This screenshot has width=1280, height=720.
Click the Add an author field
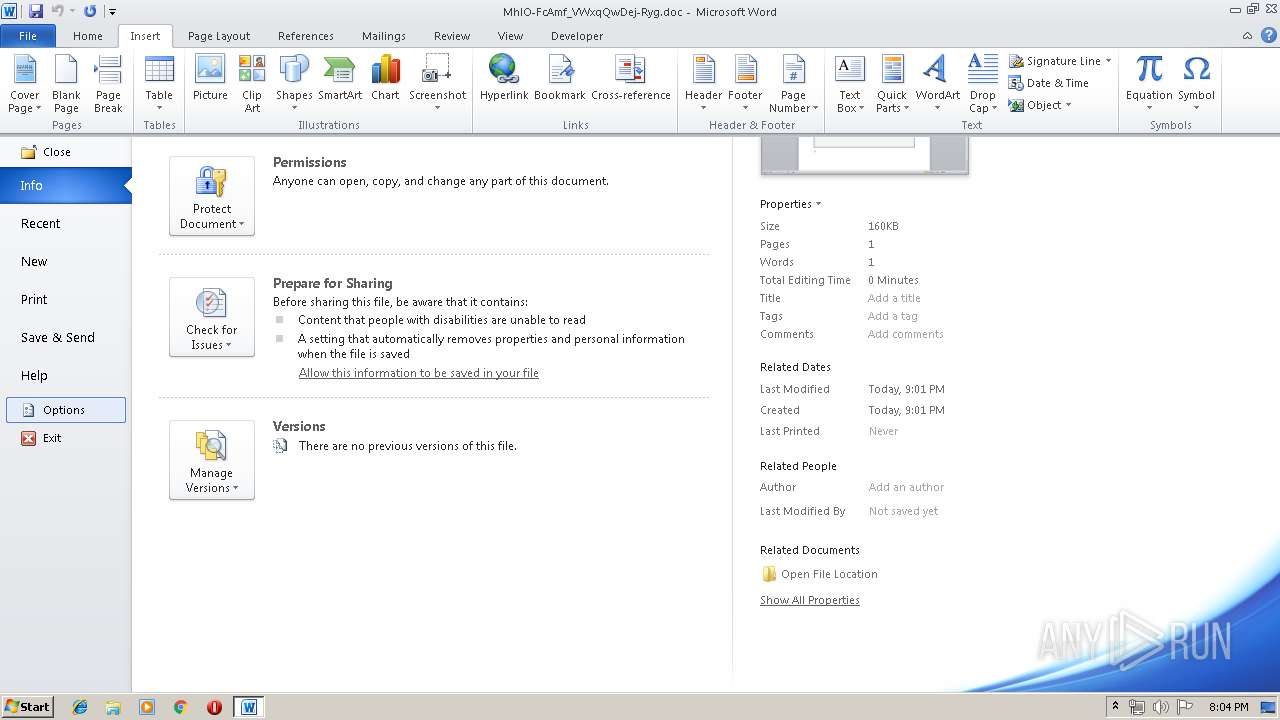[x=906, y=487]
